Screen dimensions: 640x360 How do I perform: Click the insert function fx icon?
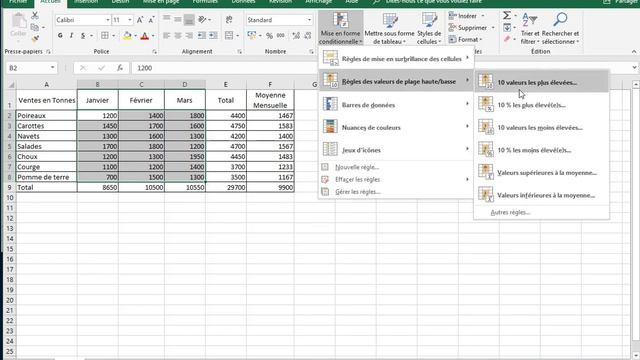[120, 68]
